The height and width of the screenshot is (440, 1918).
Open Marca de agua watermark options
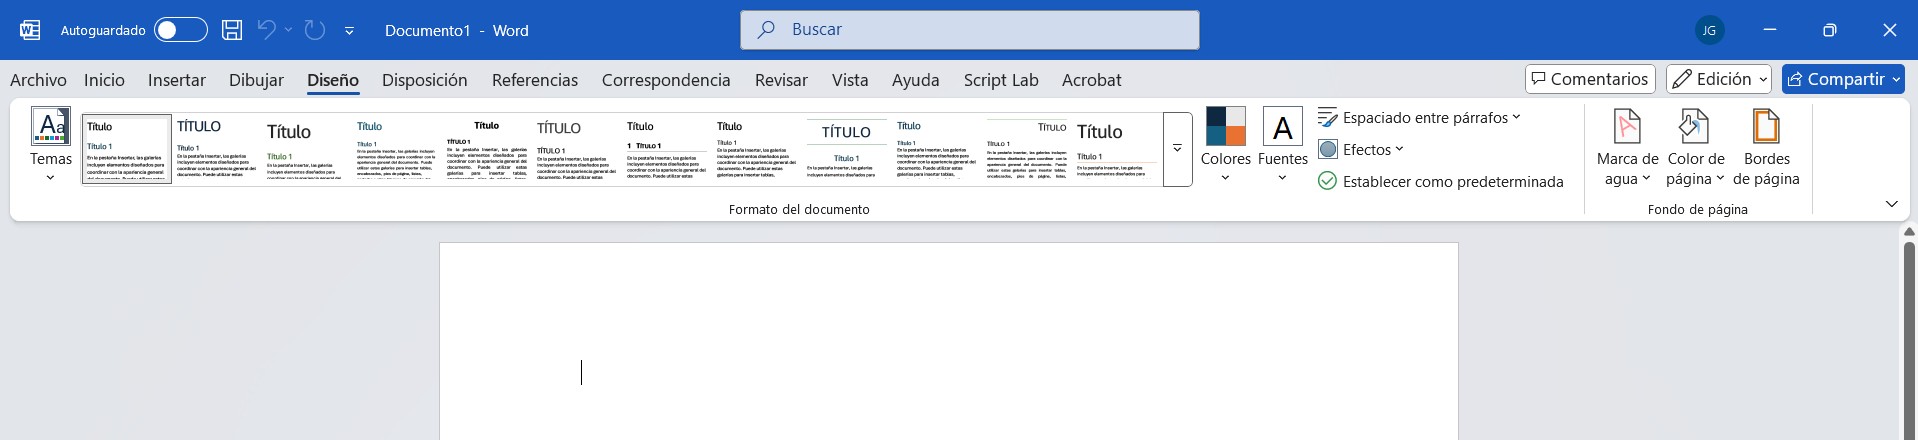point(1627,147)
